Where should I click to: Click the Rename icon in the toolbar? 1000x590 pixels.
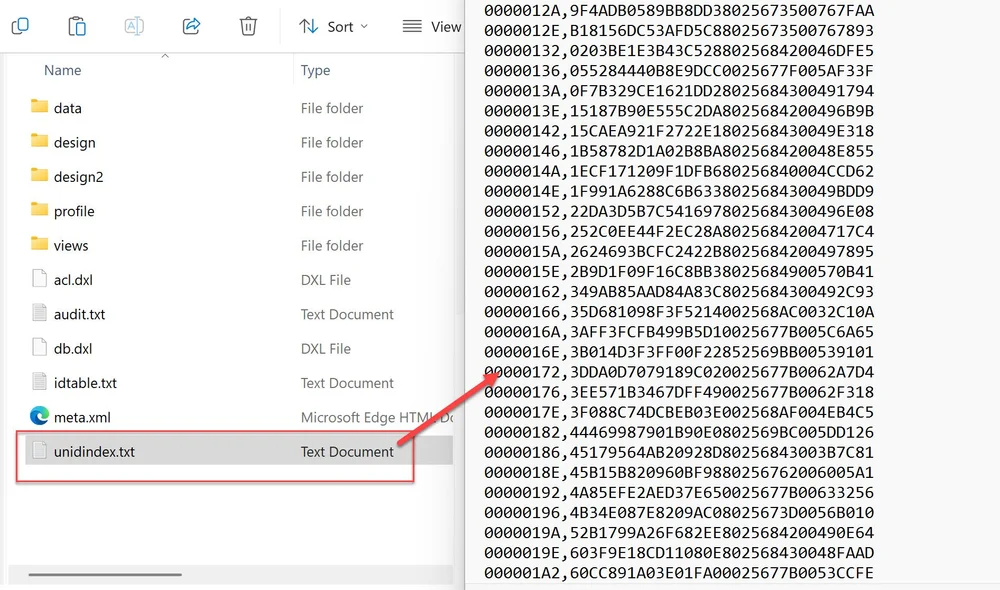click(x=134, y=26)
